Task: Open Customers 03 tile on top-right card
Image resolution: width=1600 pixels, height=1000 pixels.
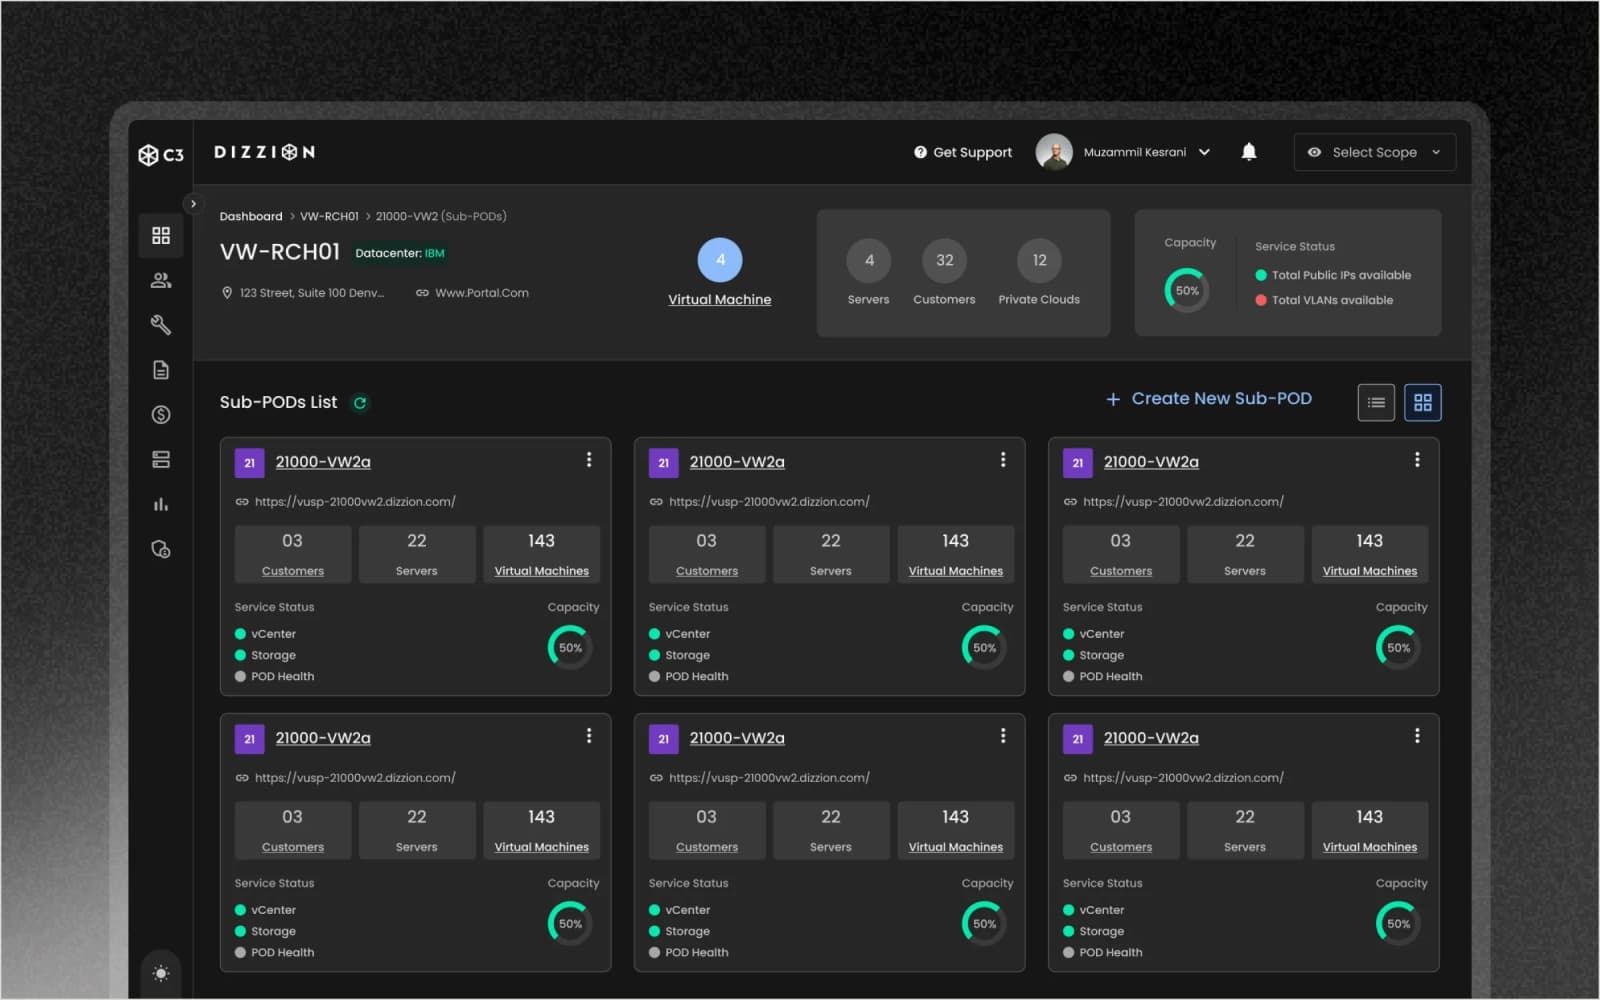Action: [1121, 554]
